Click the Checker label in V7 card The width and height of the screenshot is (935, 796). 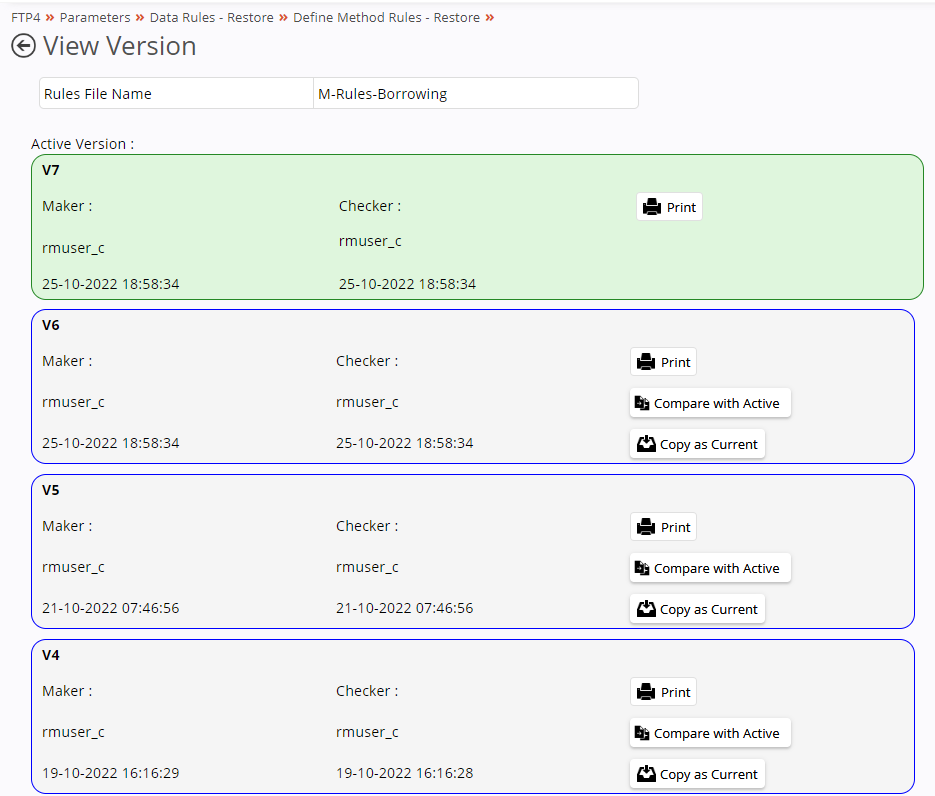[370, 206]
